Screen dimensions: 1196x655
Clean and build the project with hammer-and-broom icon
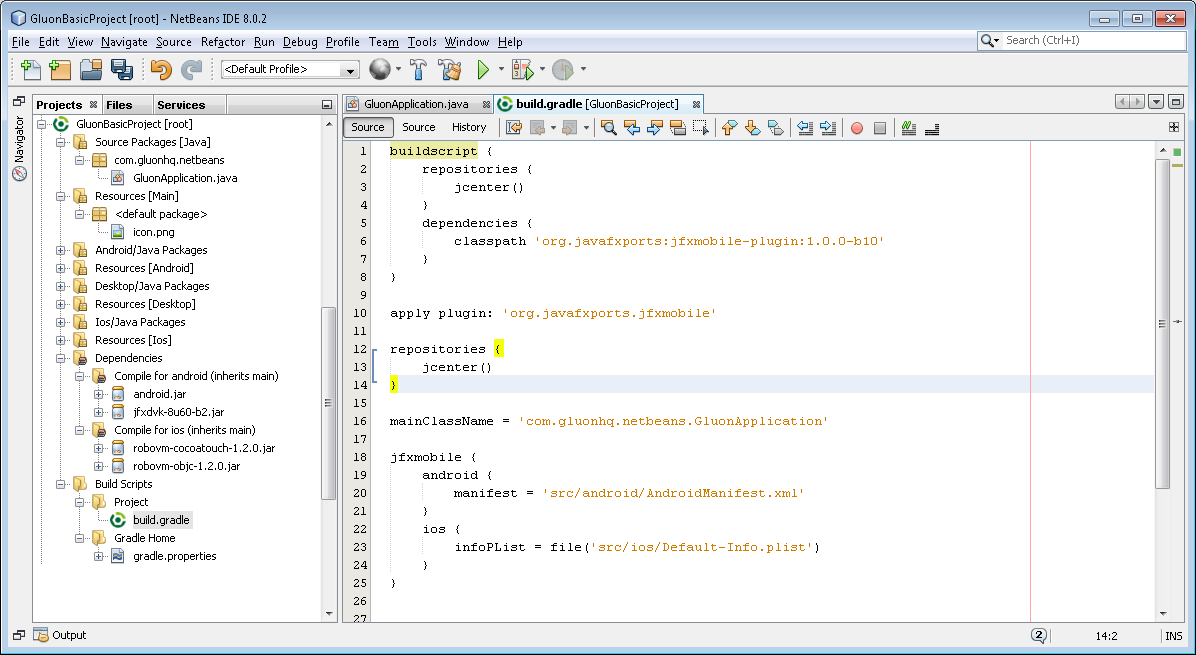pyautogui.click(x=450, y=69)
